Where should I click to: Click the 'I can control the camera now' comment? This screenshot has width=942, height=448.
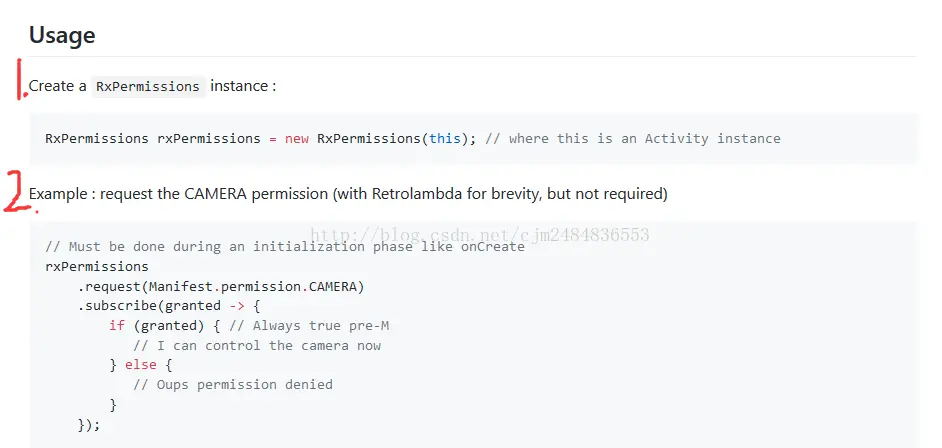(x=257, y=346)
